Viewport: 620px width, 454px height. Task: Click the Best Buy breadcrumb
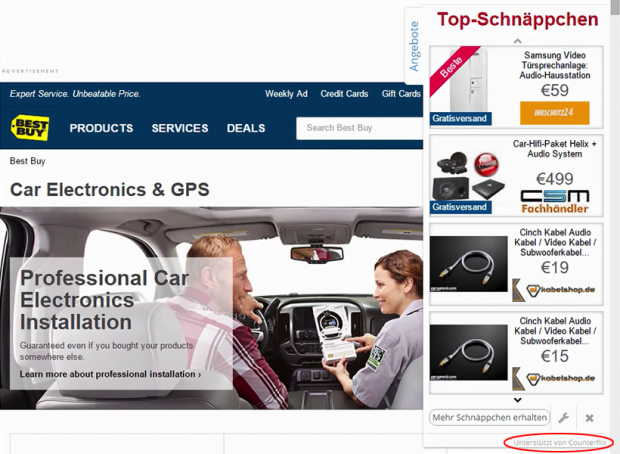(28, 161)
